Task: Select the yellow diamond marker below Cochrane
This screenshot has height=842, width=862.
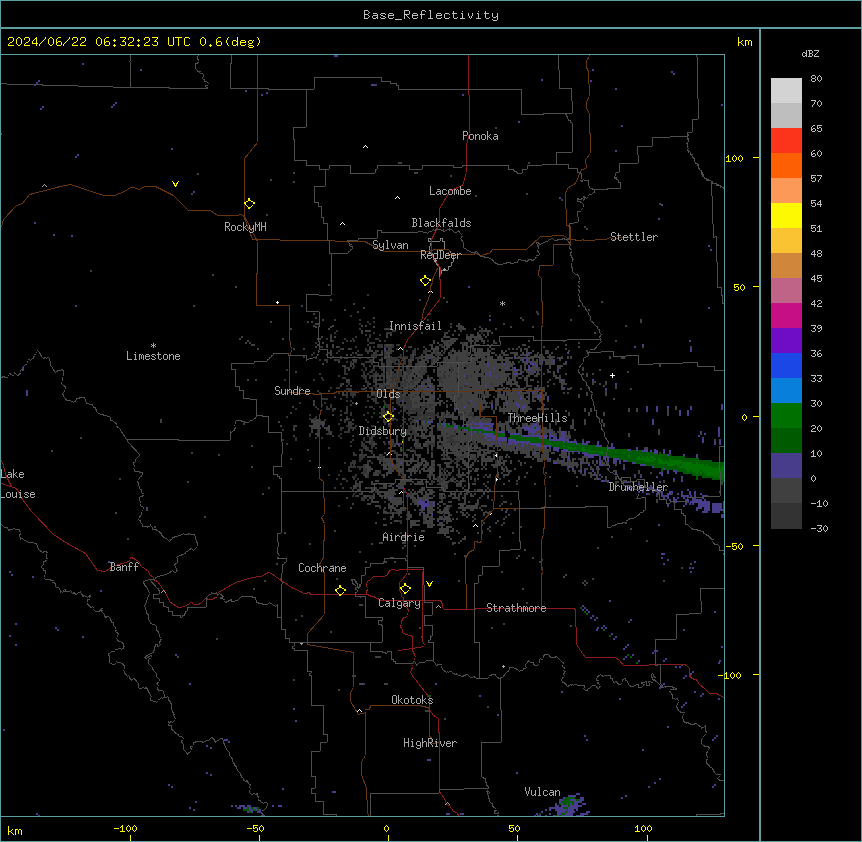Action: 340,590
